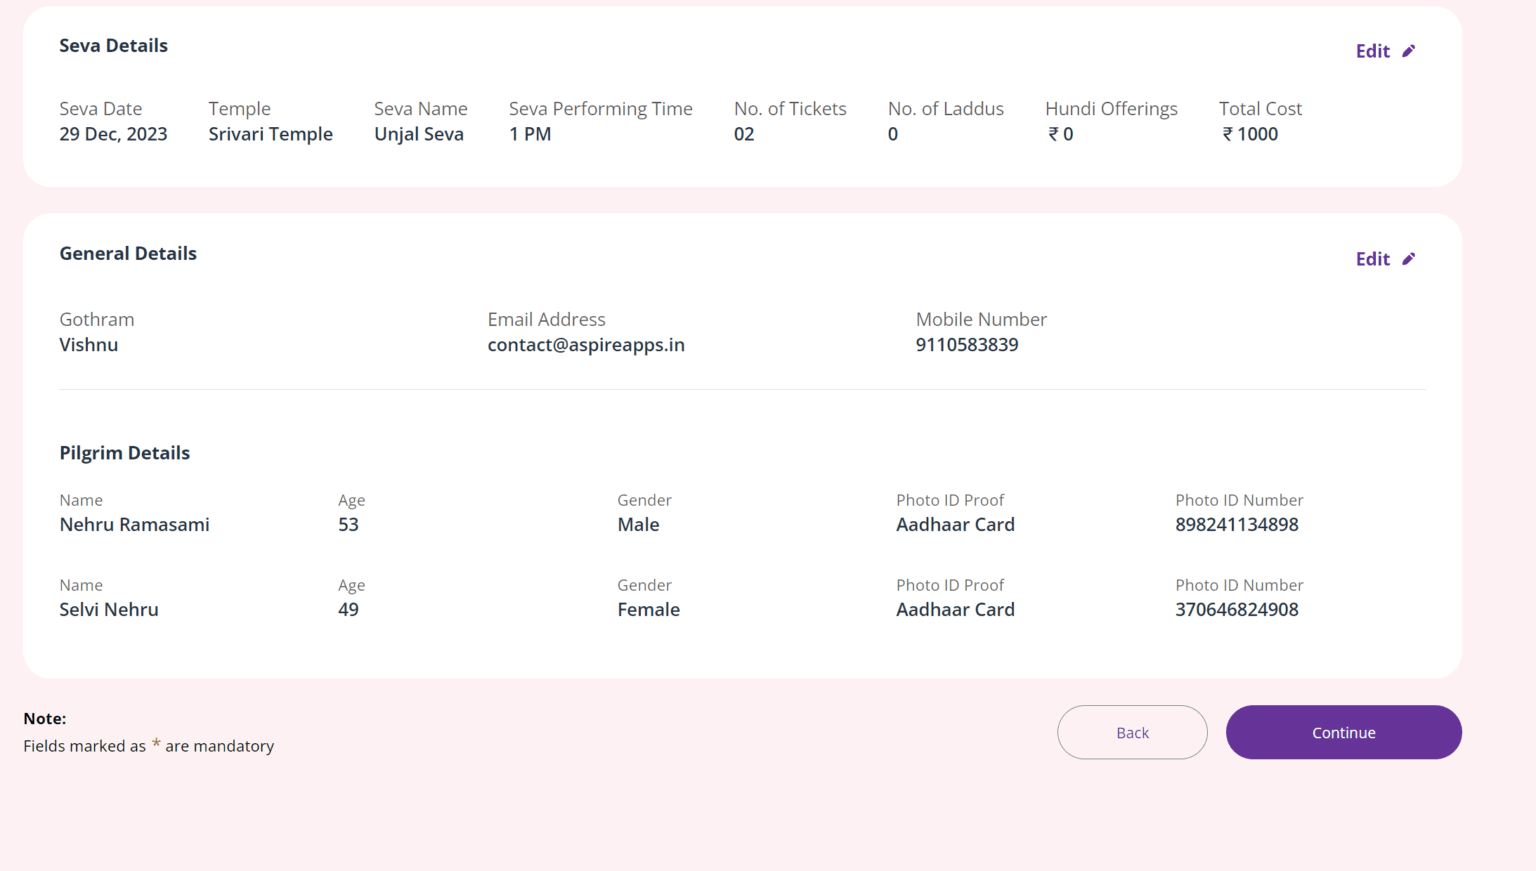
Task: Select the Total Cost ₹ 1000
Action: [1250, 133]
